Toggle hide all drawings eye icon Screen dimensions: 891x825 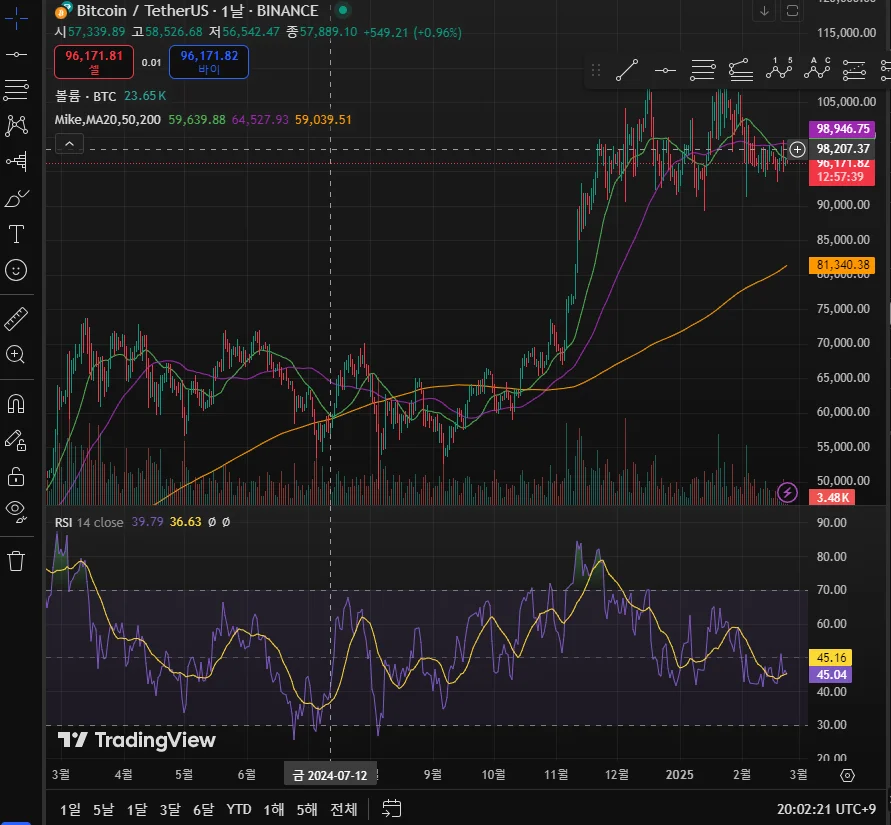tap(16, 512)
